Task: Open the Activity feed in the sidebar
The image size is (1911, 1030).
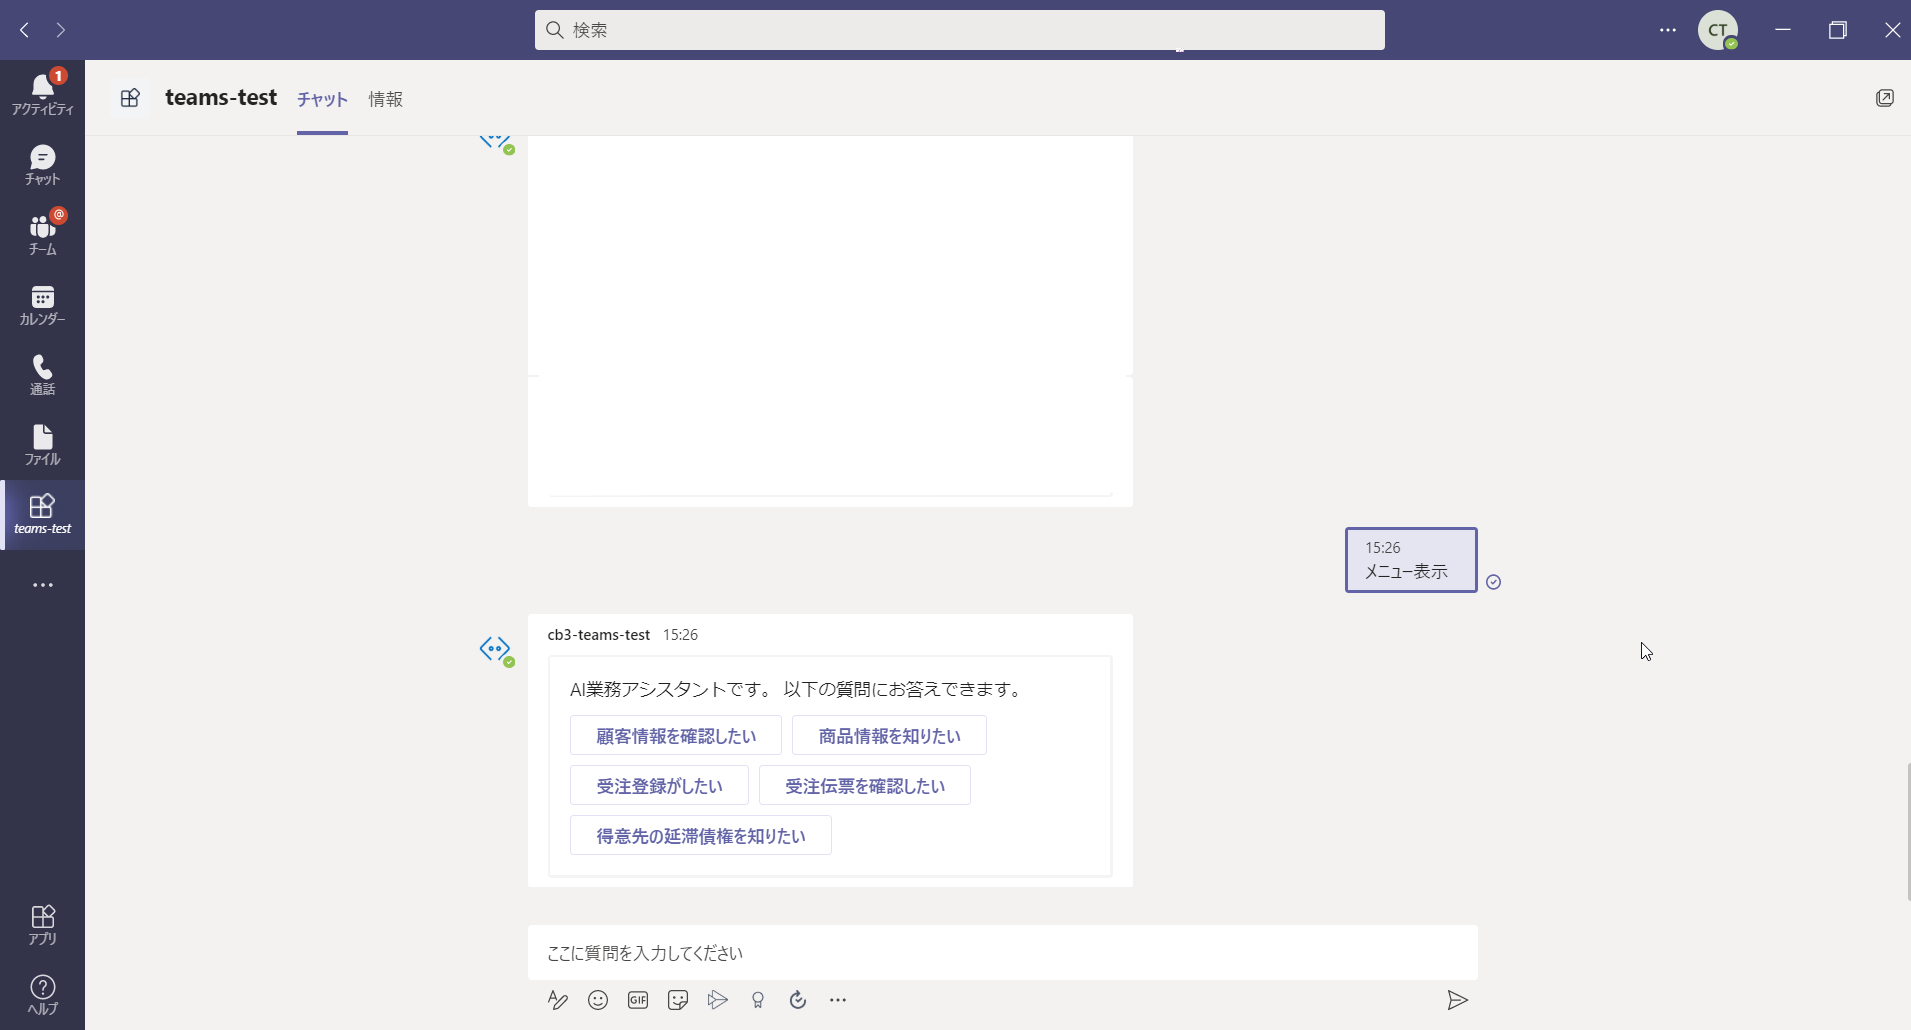Action: coord(42,94)
